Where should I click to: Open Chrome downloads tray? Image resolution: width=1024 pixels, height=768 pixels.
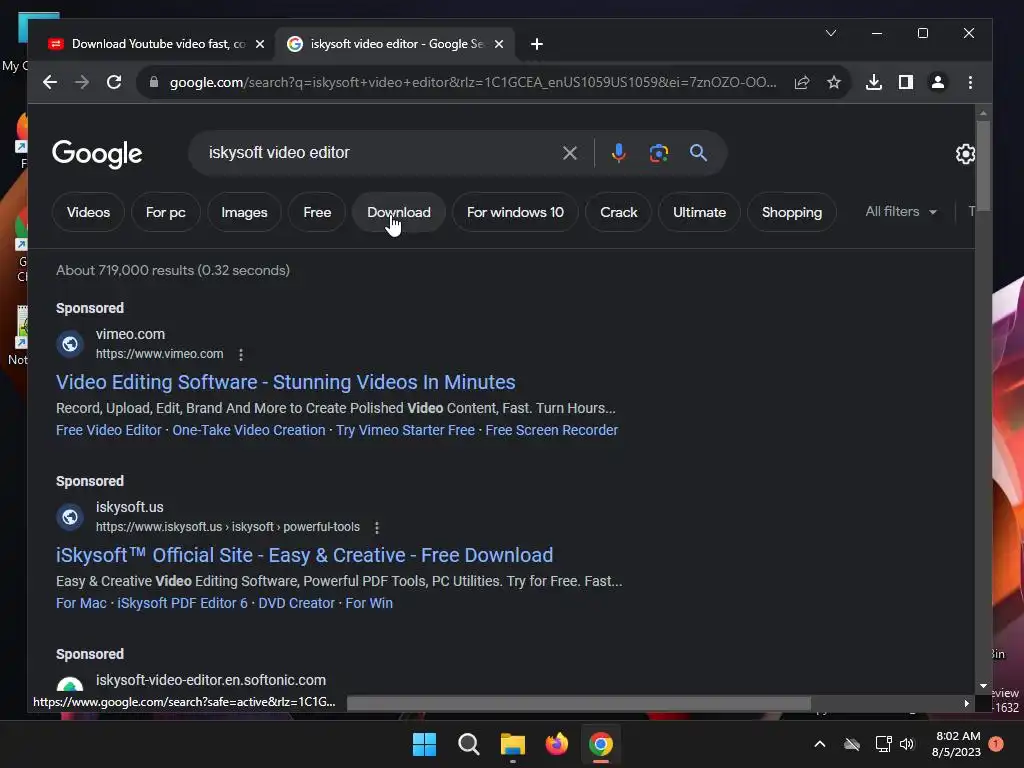874,82
